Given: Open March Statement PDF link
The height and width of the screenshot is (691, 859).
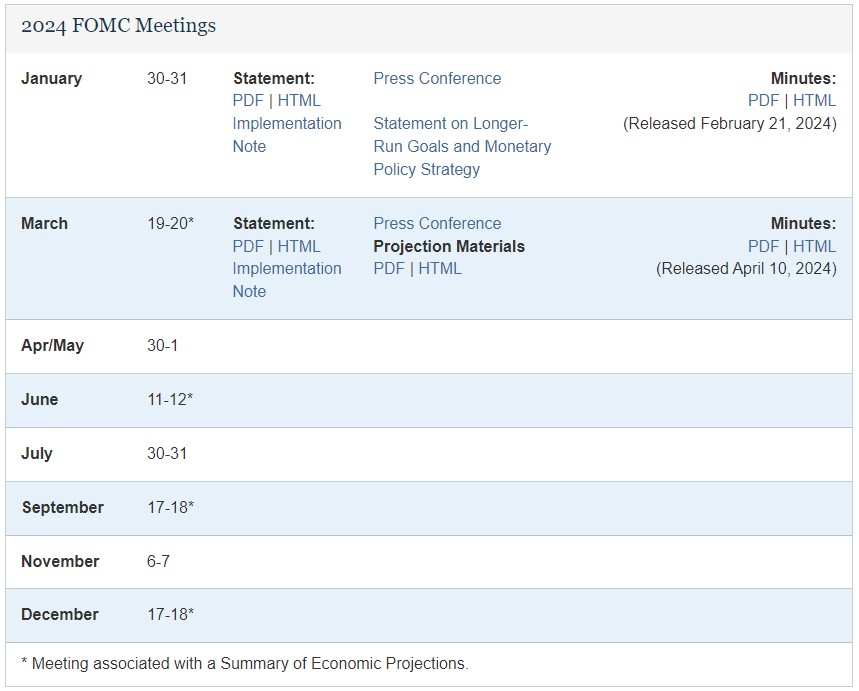Looking at the screenshot, I should 248,246.
